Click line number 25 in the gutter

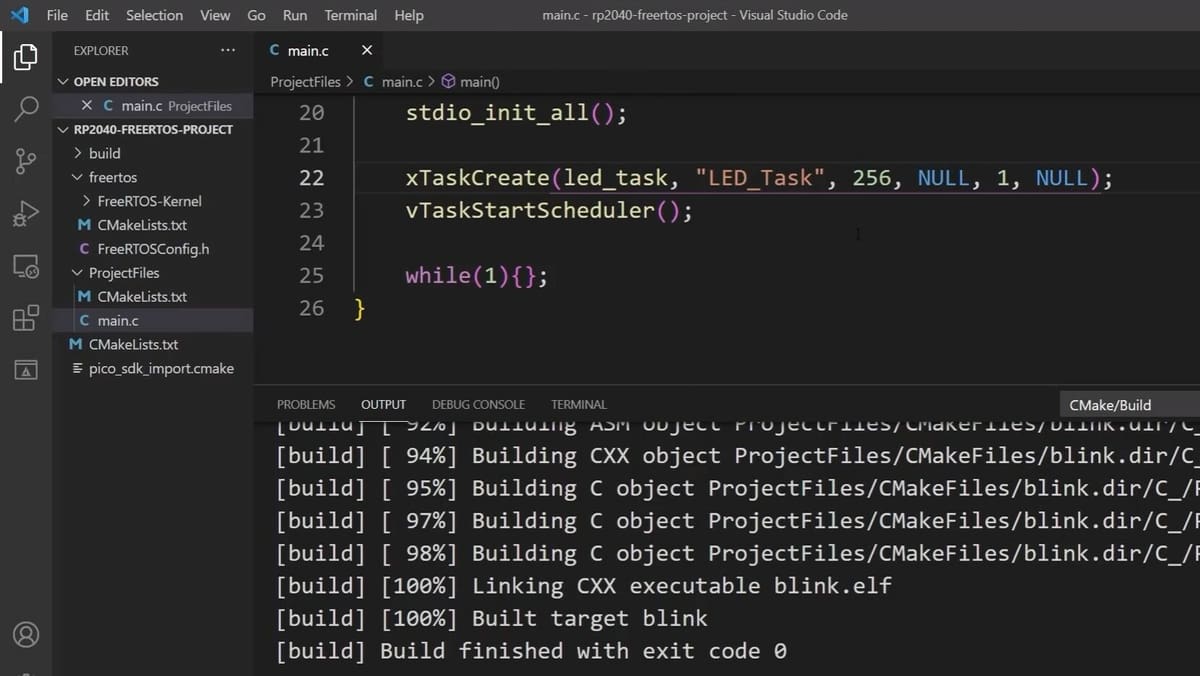[x=312, y=275]
